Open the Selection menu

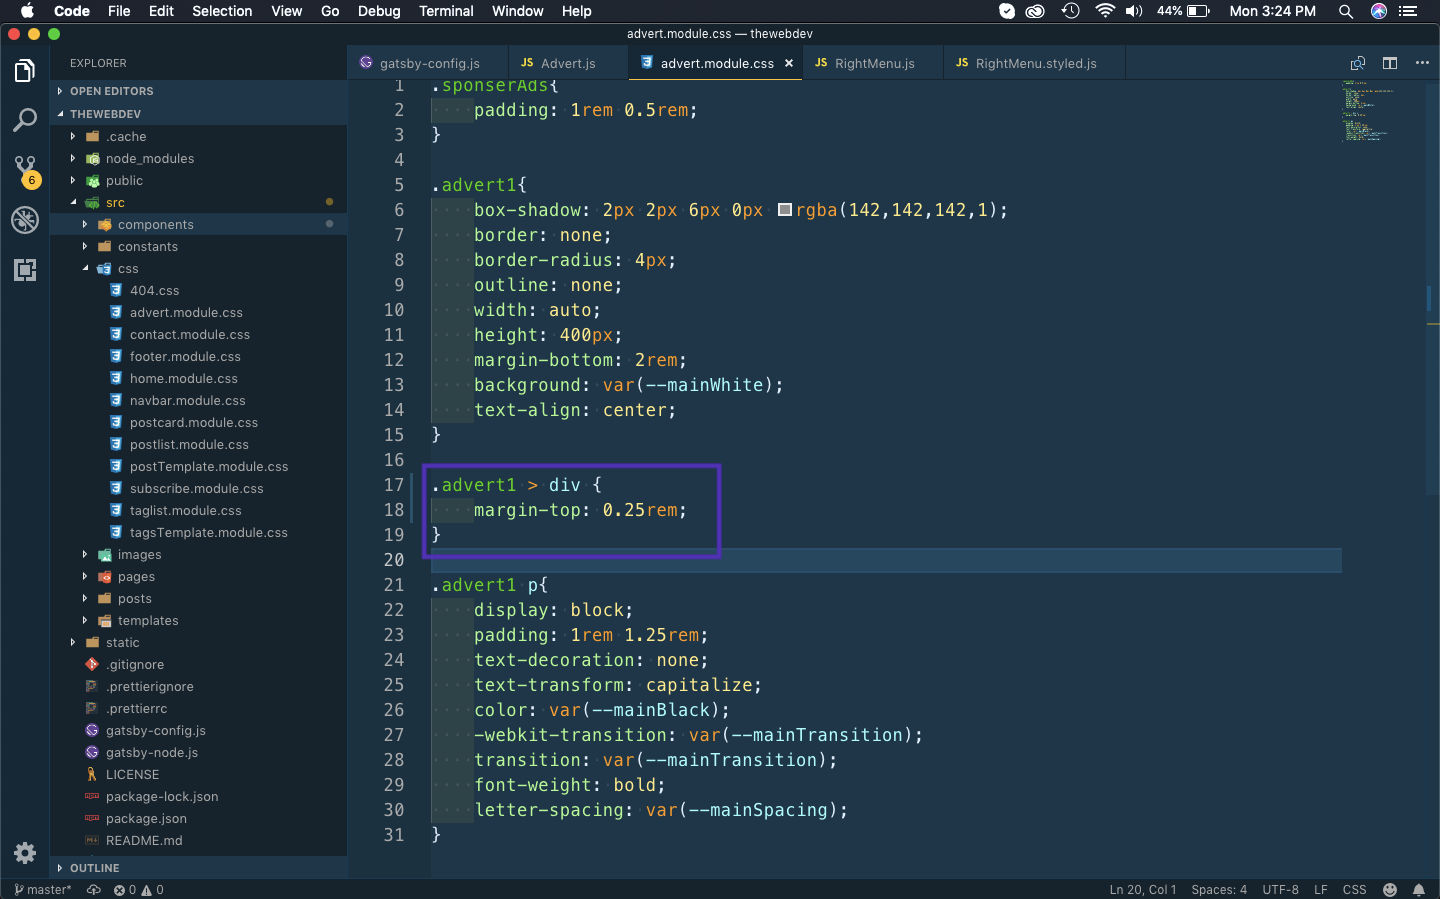pos(222,11)
